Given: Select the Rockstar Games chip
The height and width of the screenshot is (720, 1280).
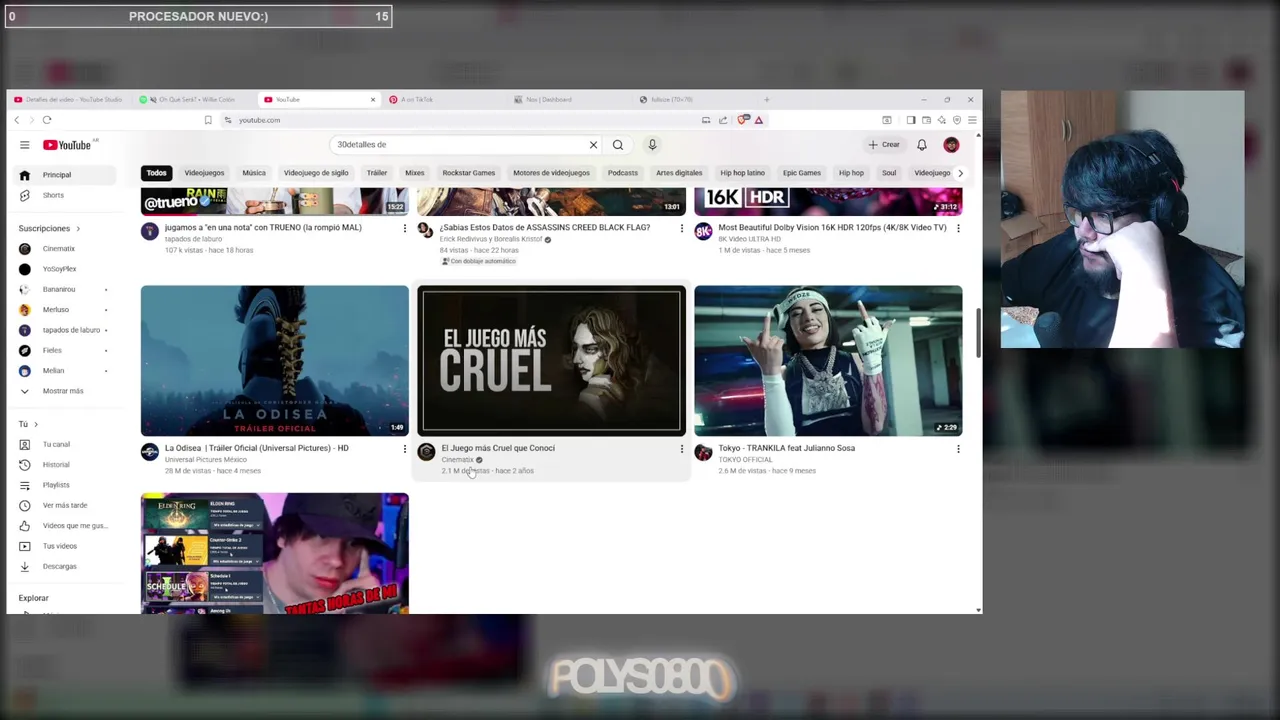Looking at the screenshot, I should [x=469, y=173].
